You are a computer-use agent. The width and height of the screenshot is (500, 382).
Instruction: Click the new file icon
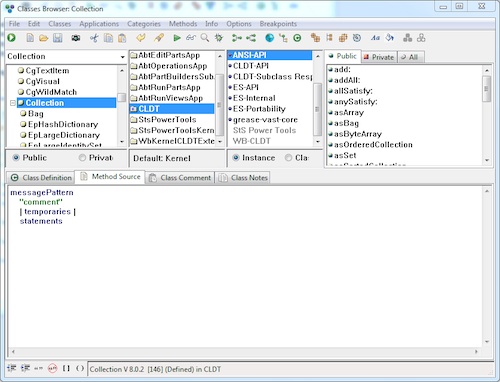(x=30, y=38)
